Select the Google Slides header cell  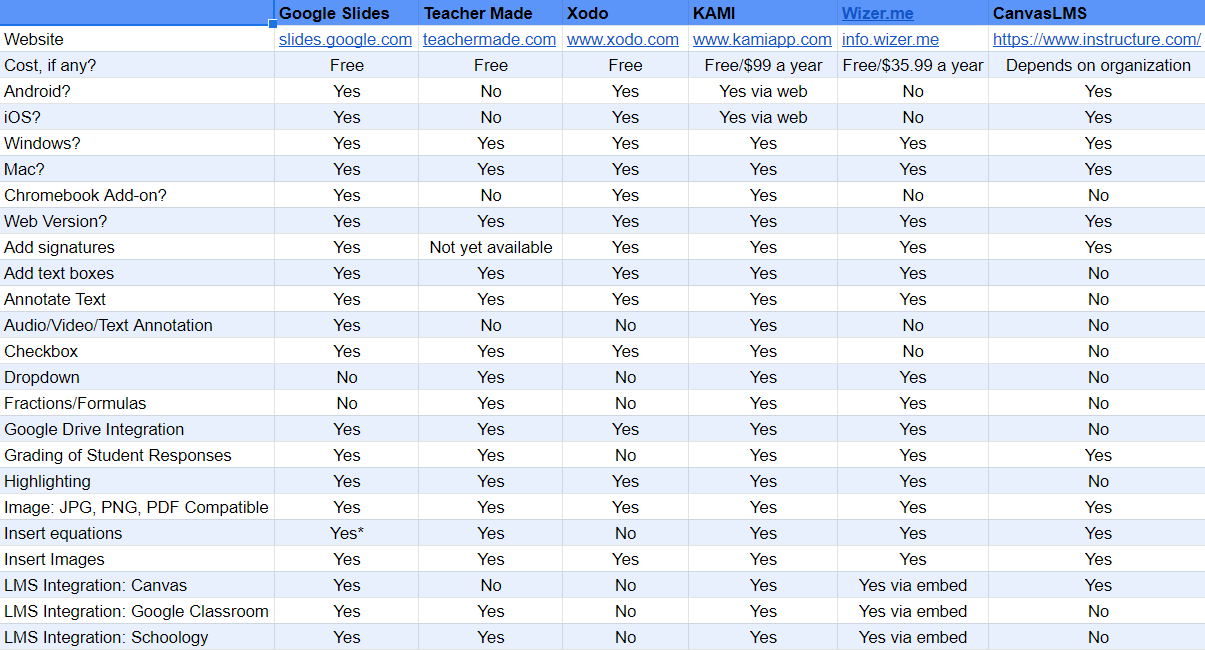[346, 13]
